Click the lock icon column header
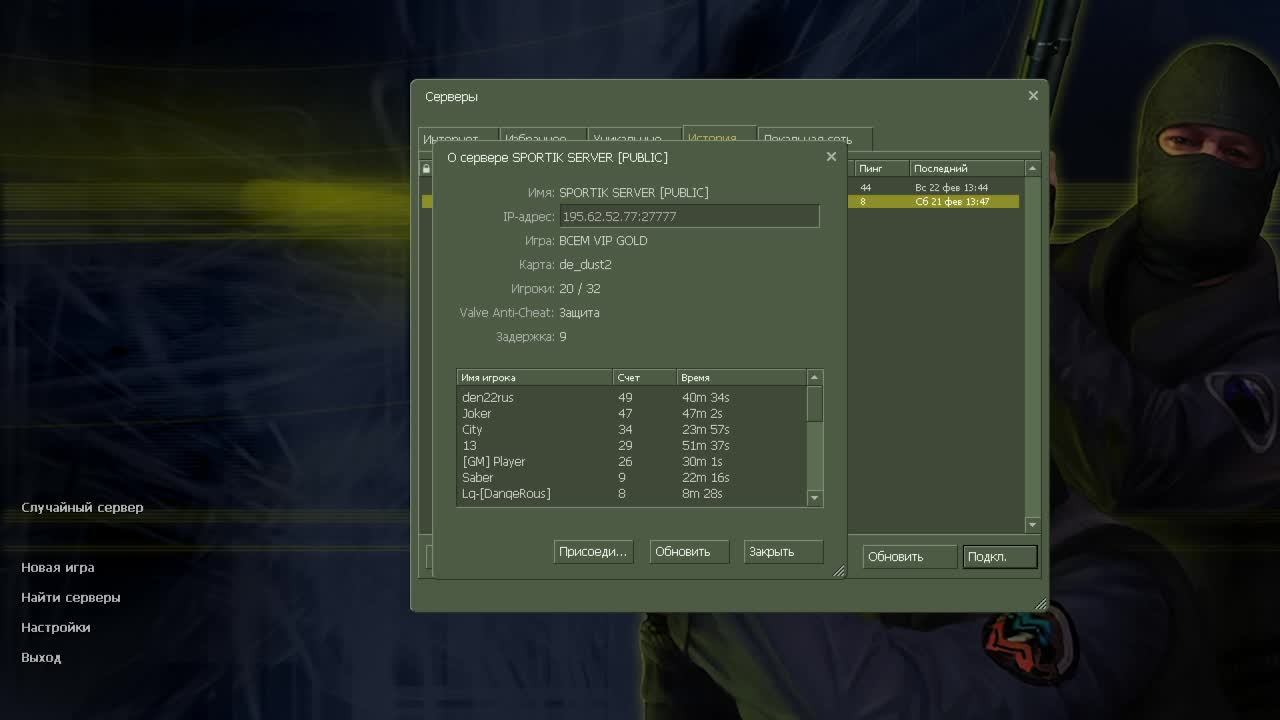 pos(426,168)
